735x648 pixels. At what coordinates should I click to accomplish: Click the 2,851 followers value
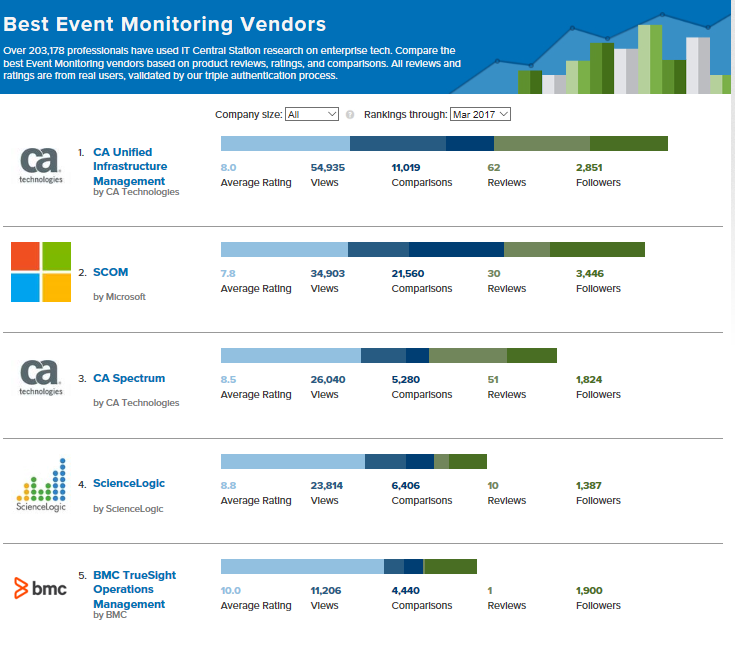coord(589,167)
